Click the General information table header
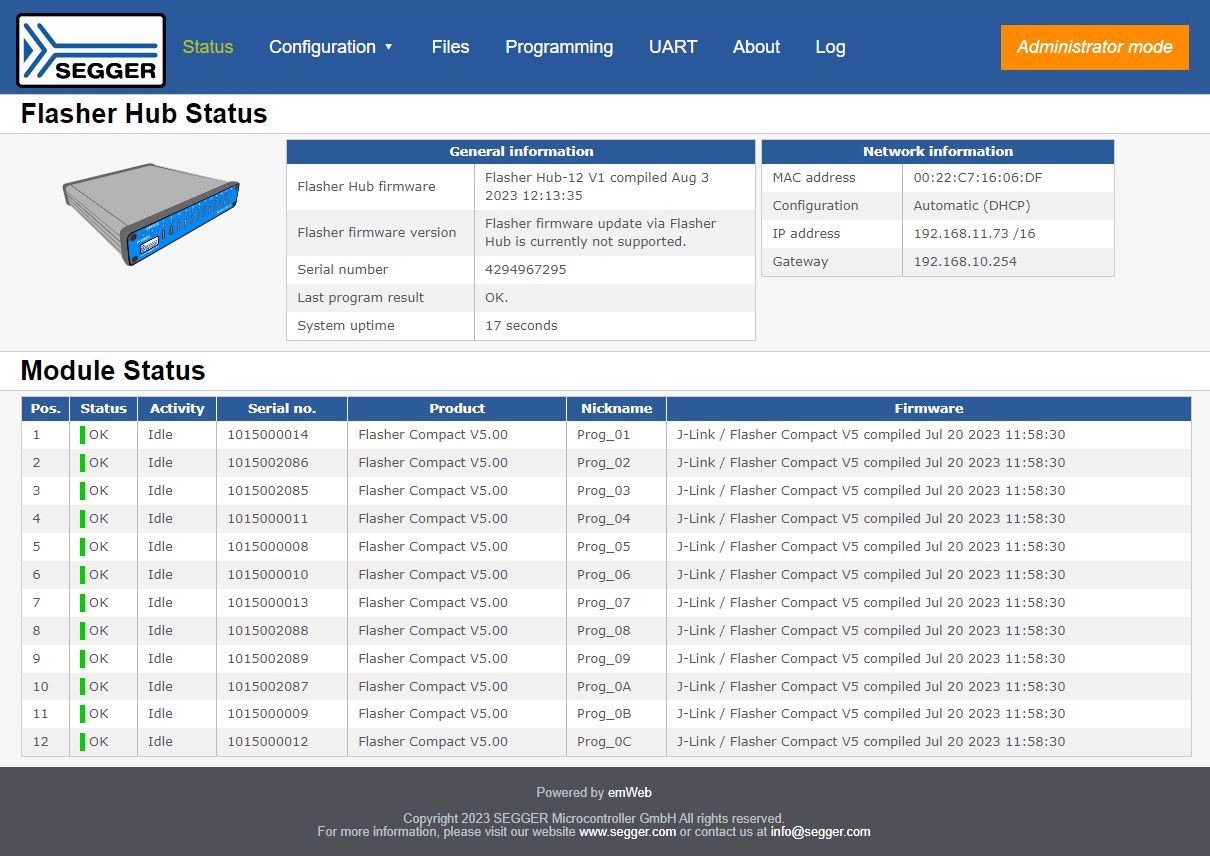Viewport: 1210px width, 856px height. click(521, 152)
